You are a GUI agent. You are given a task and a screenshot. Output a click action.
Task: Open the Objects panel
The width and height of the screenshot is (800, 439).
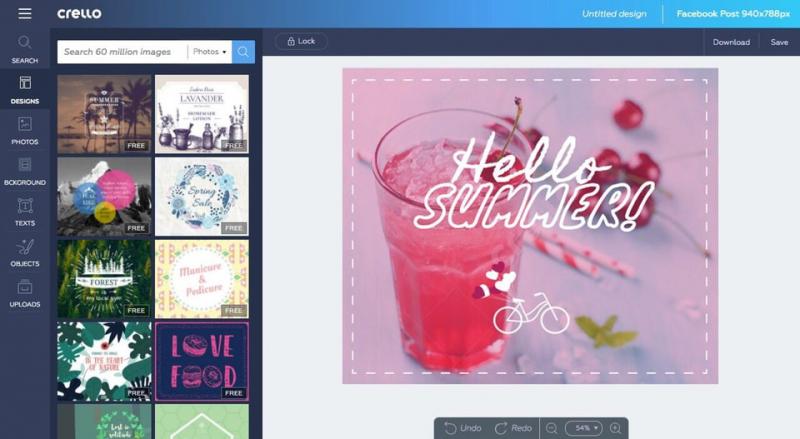pos(25,253)
